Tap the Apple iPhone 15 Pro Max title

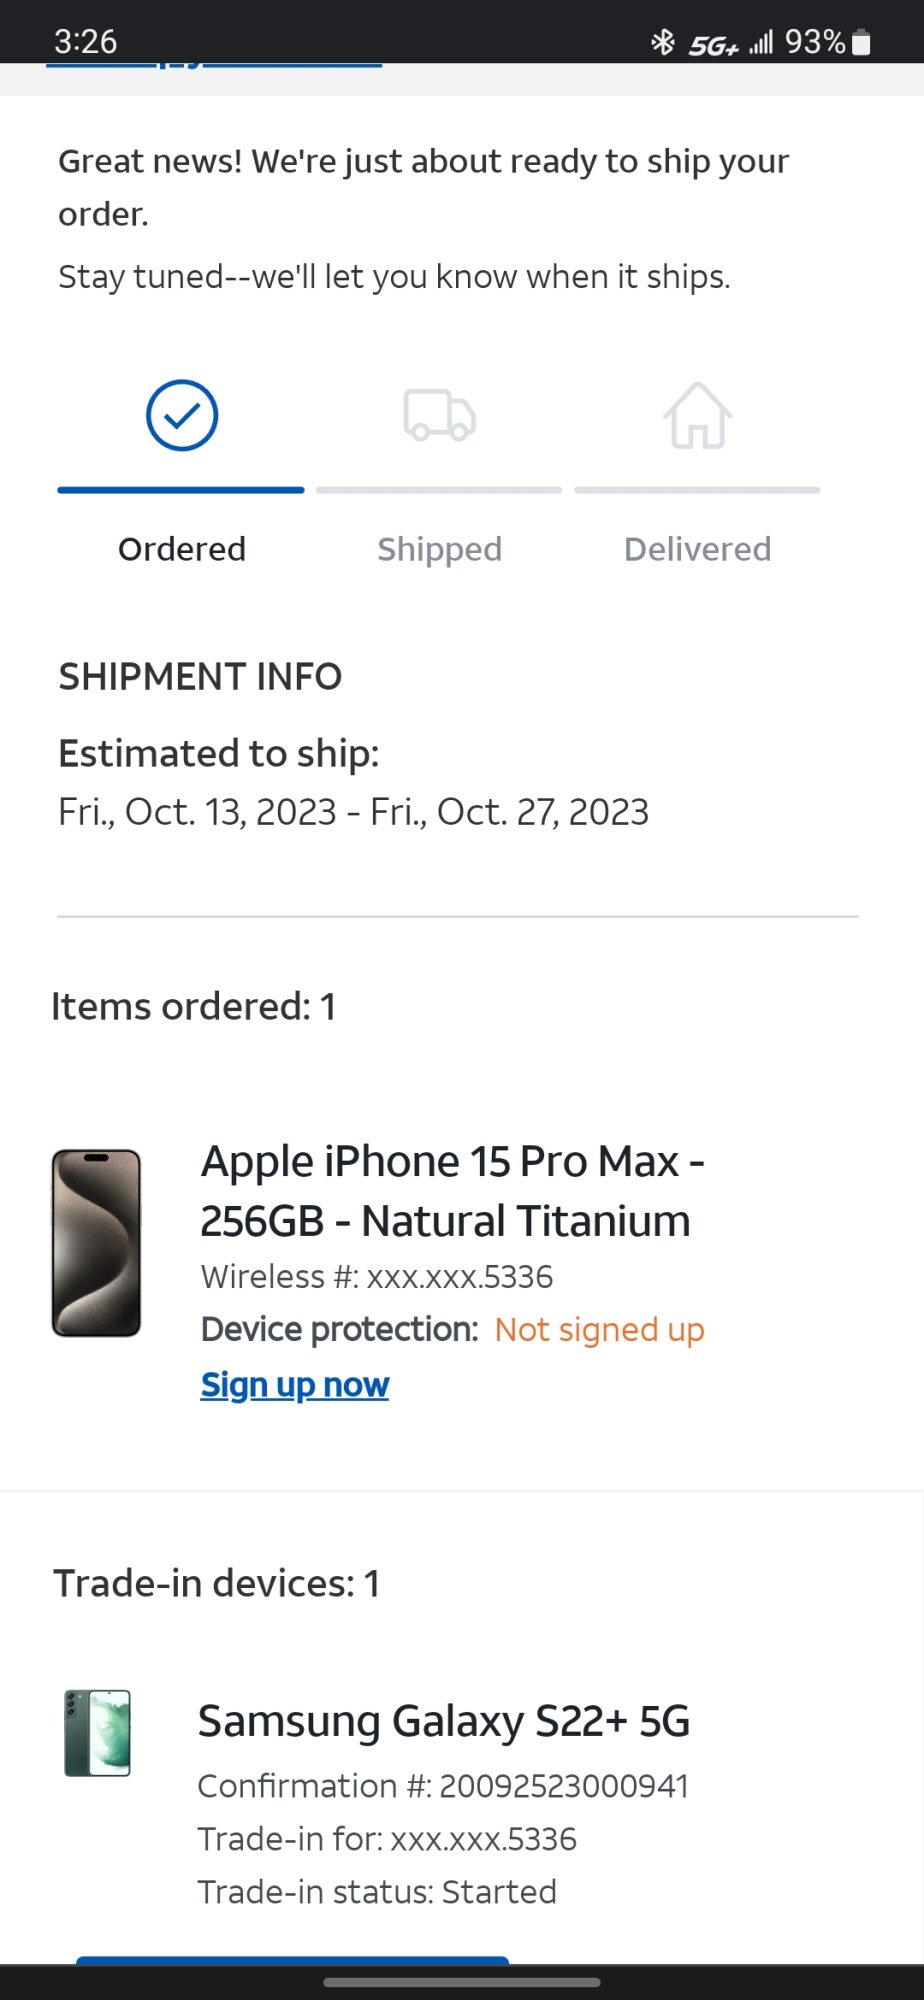(x=453, y=1191)
